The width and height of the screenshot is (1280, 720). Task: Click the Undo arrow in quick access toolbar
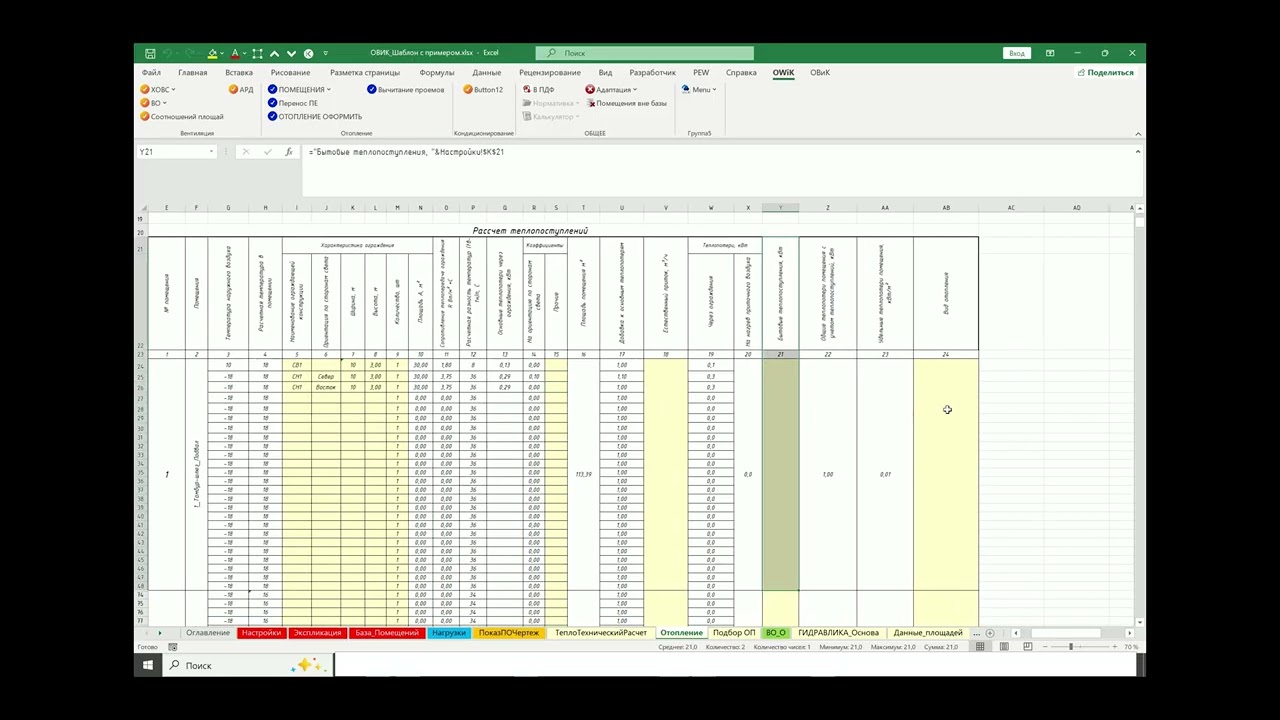tap(167, 53)
